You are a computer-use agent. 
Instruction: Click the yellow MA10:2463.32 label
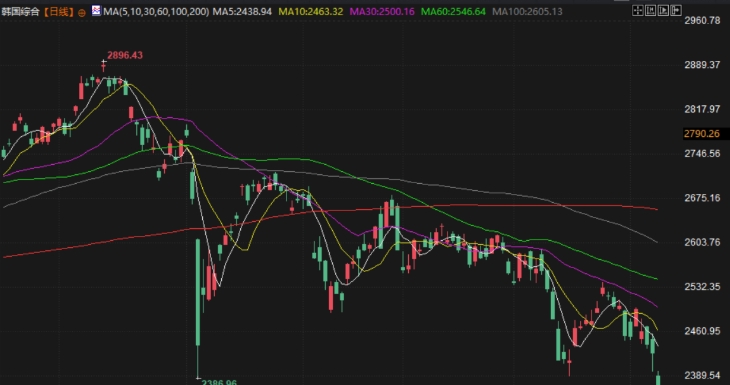tap(311, 11)
